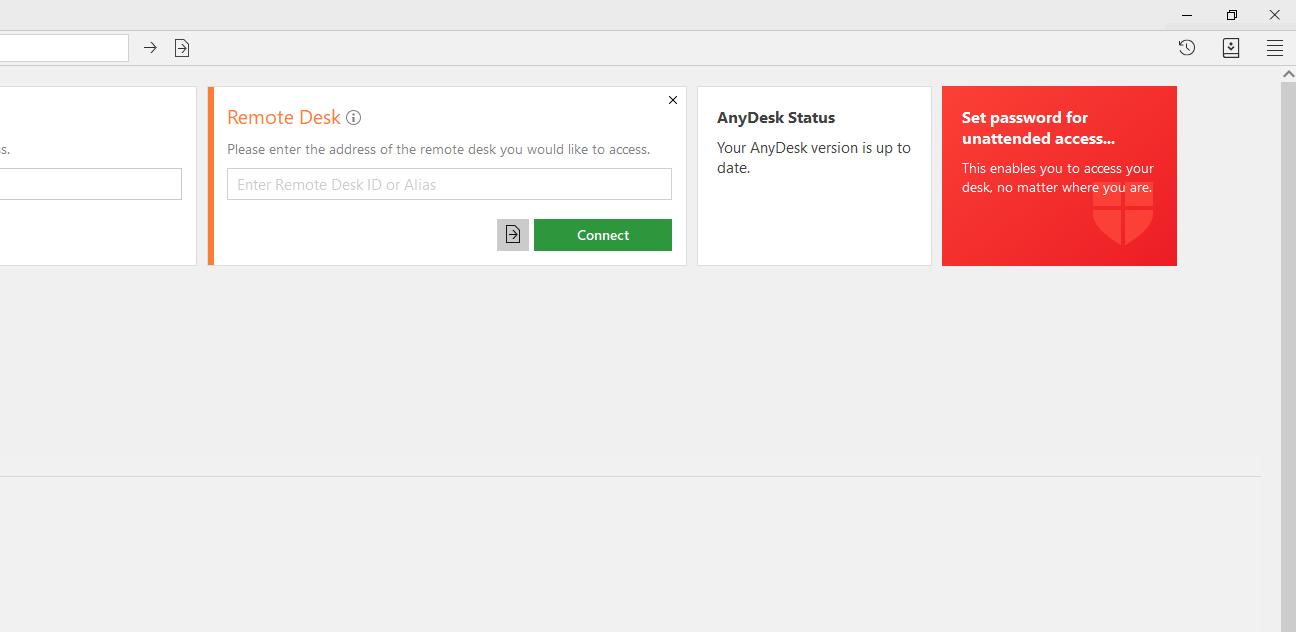This screenshot has height=632, width=1296.
Task: Close the Remote Desk panel
Action: pyautogui.click(x=673, y=100)
